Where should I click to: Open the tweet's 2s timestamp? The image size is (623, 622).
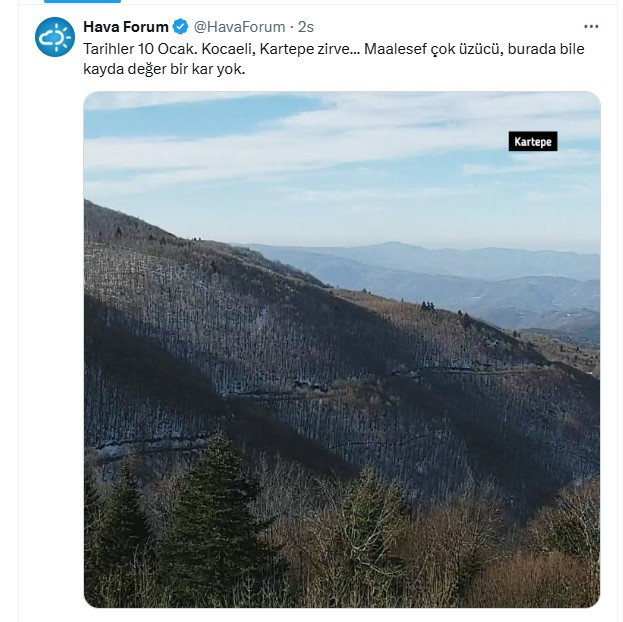306,26
